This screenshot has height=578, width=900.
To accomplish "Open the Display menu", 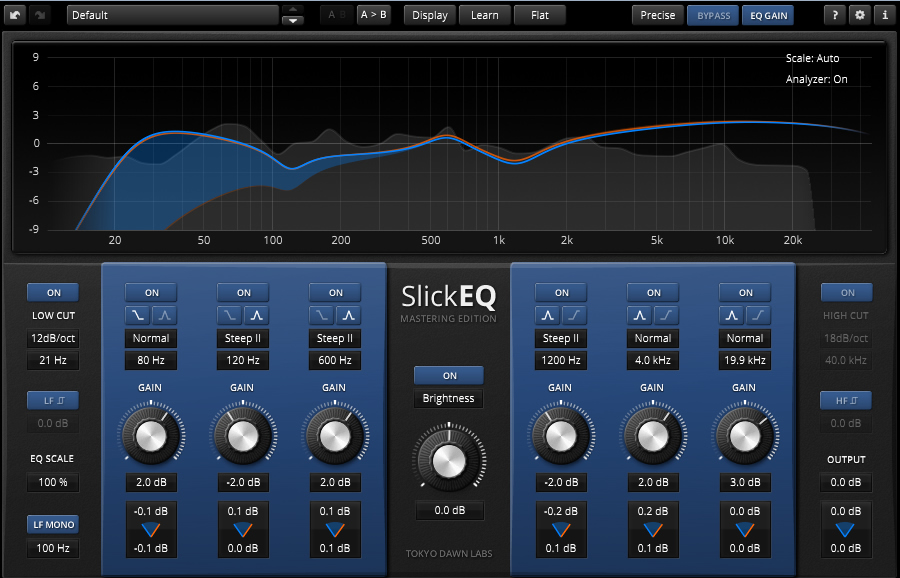I will click(430, 15).
